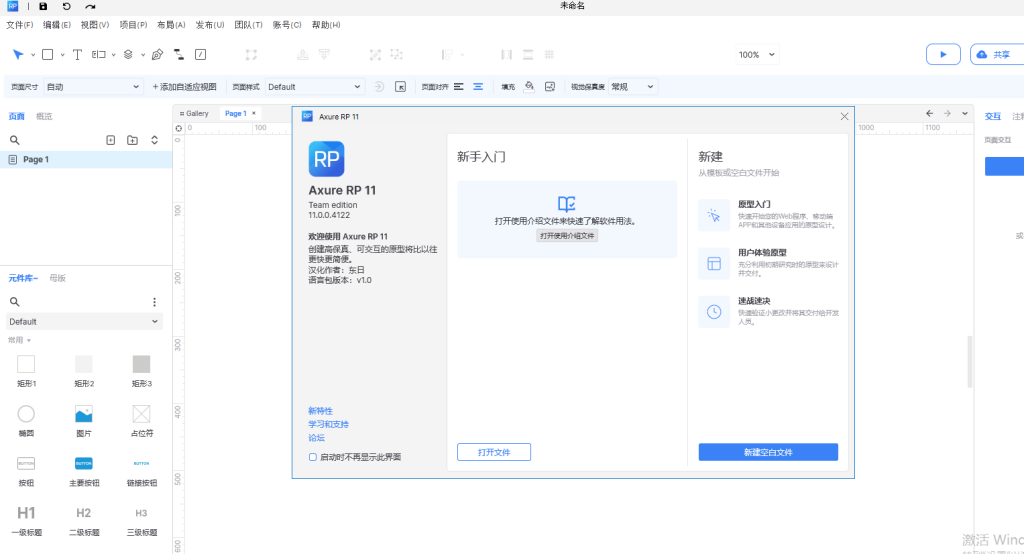
Task: Click the add folder icon
Action: point(133,140)
